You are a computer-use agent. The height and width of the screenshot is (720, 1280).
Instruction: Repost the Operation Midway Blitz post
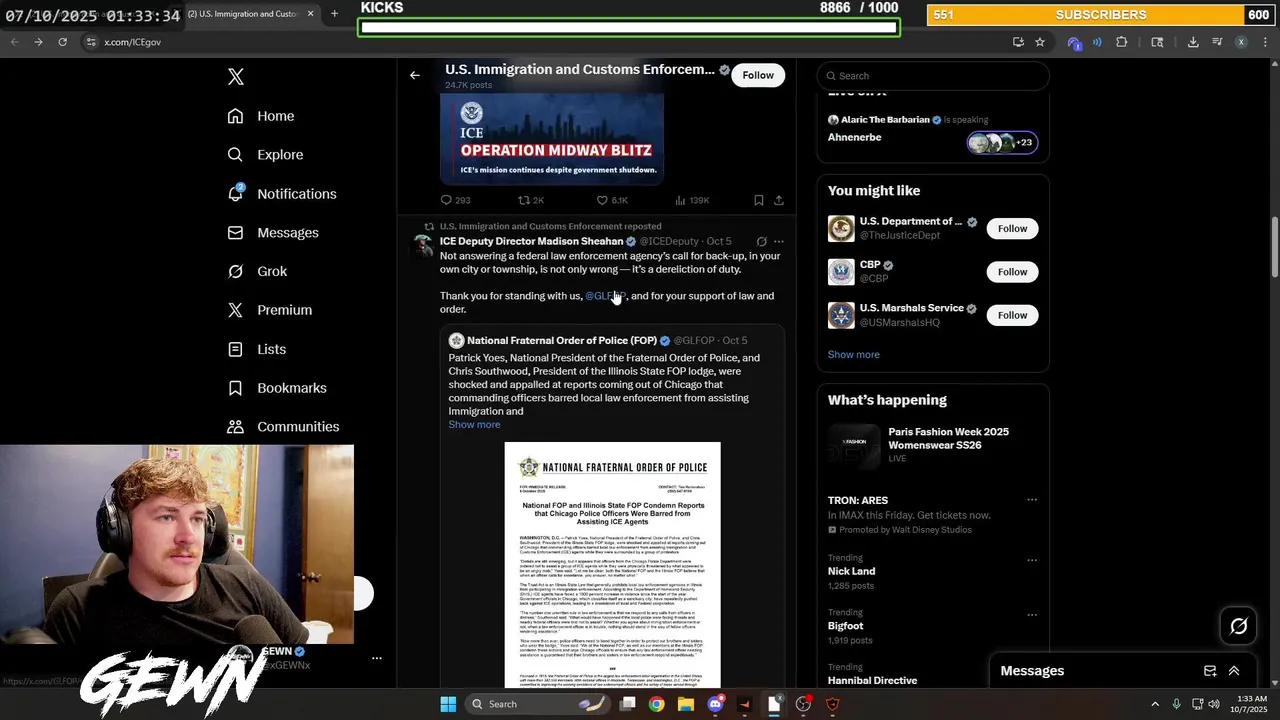click(x=531, y=200)
